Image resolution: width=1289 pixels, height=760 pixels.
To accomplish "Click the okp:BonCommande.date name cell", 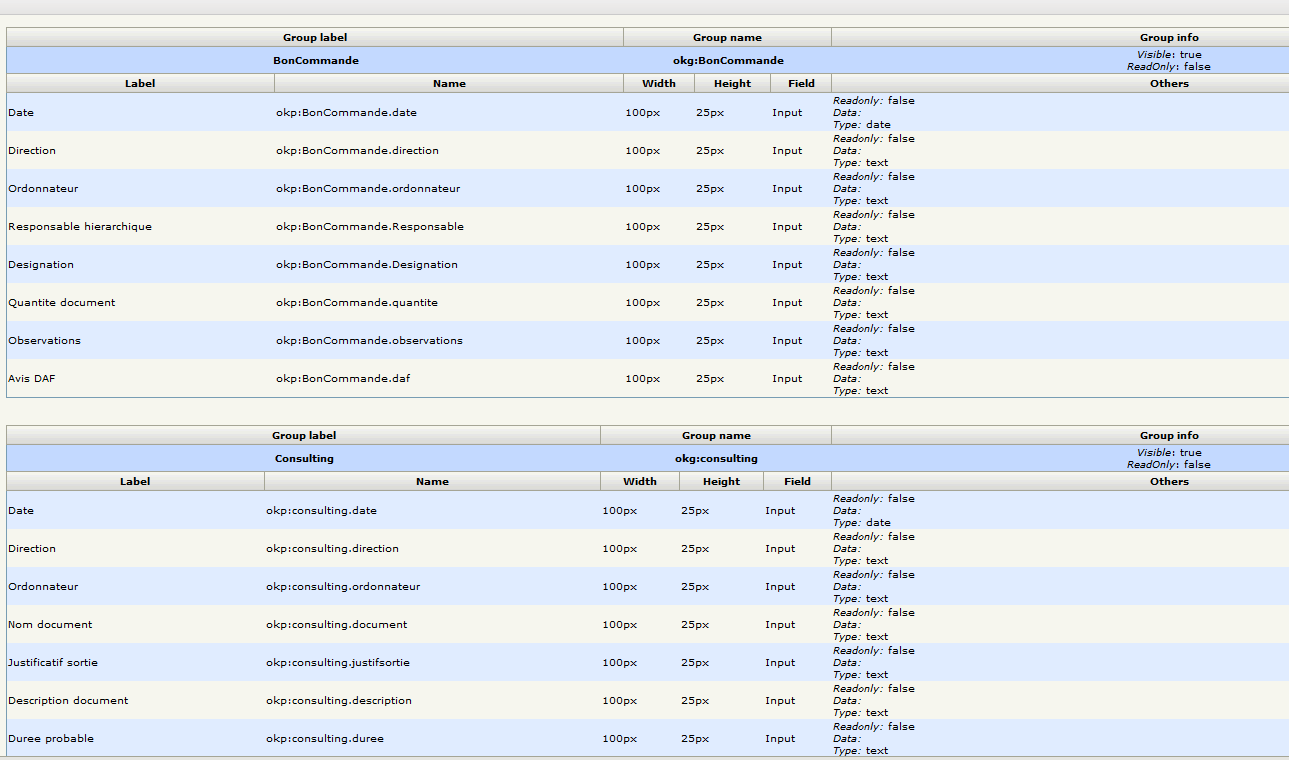I will tap(346, 113).
